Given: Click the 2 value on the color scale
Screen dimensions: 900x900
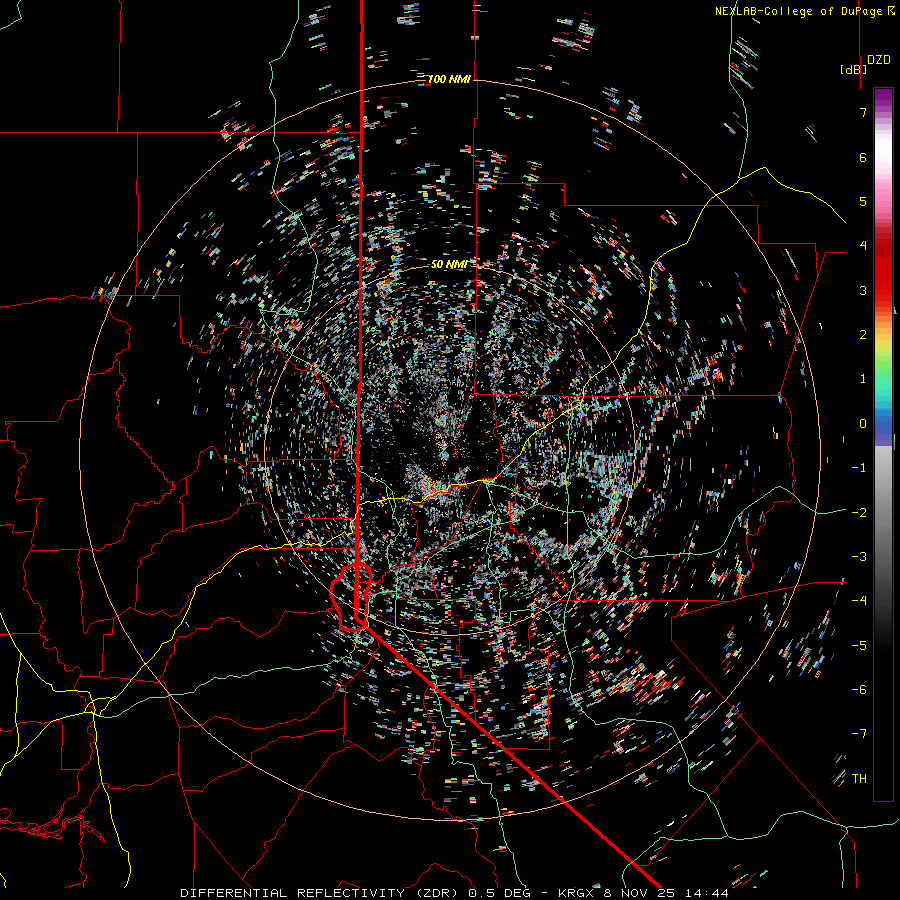Looking at the screenshot, I should [x=863, y=335].
